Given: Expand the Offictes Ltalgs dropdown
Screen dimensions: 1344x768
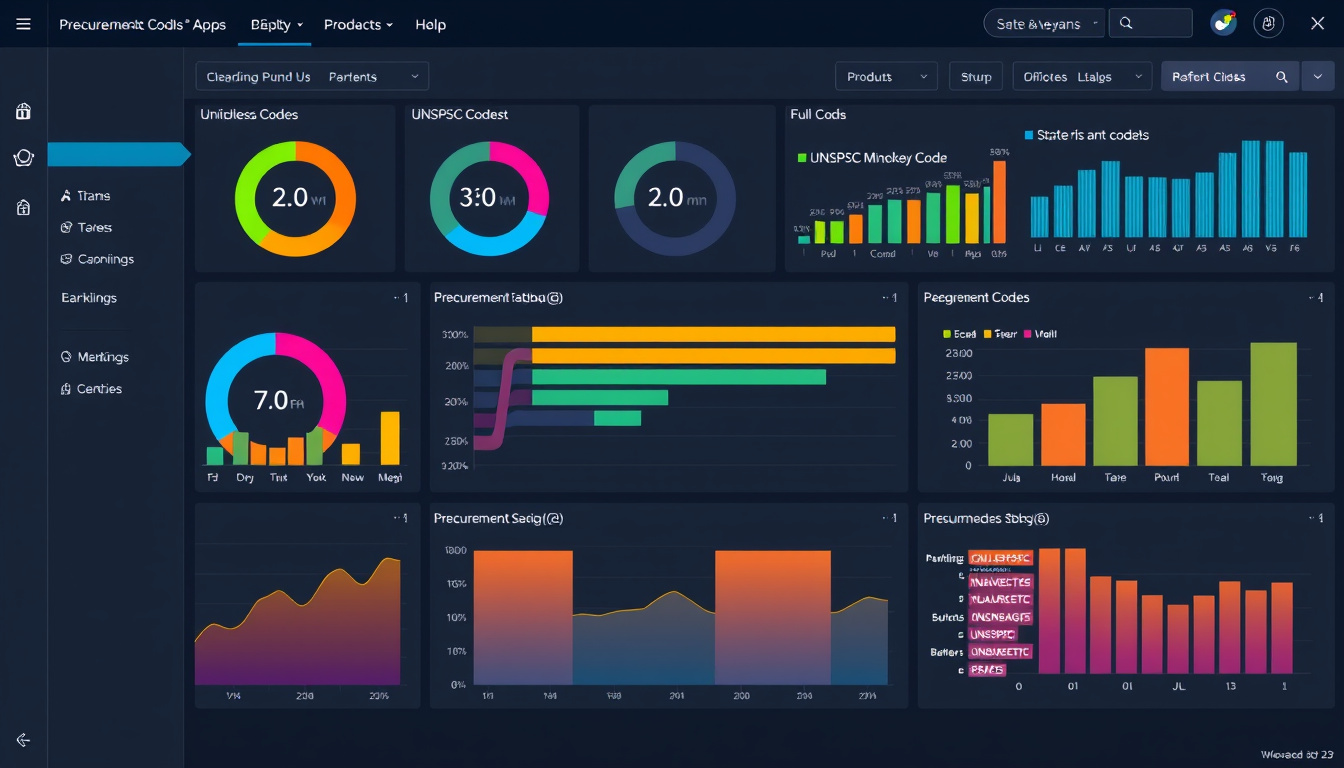Looking at the screenshot, I should (1081, 77).
